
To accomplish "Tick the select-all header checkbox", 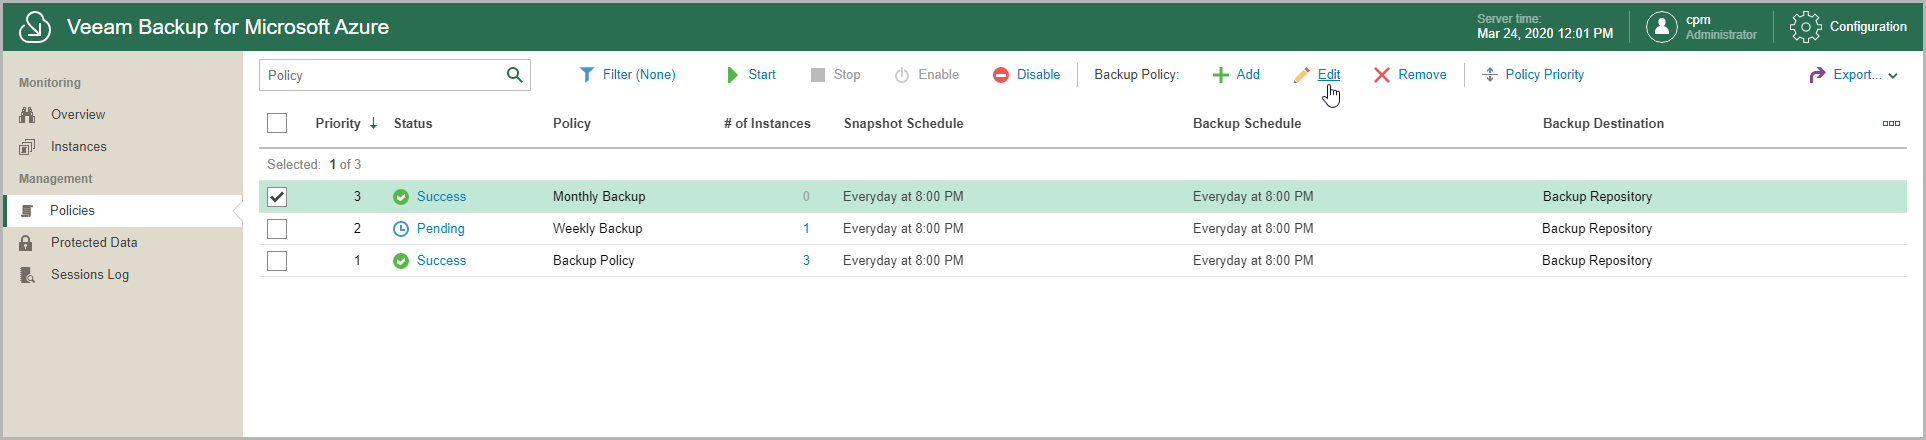I will tap(277, 123).
